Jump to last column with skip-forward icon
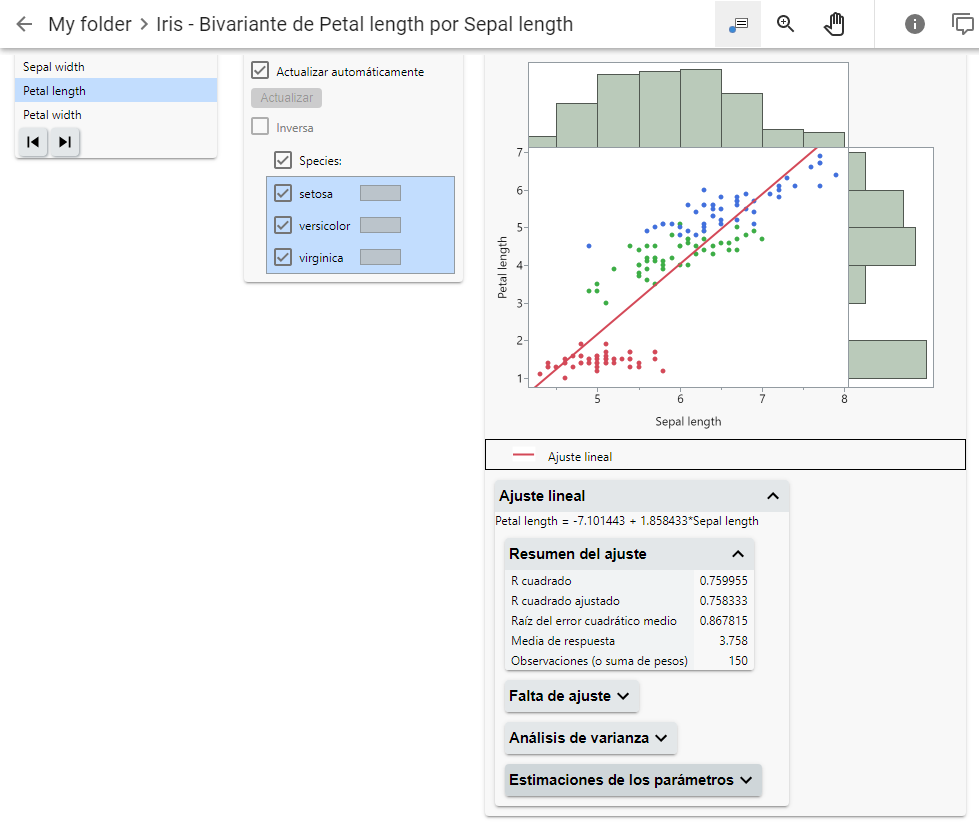This screenshot has height=829, width=979. (x=65, y=142)
